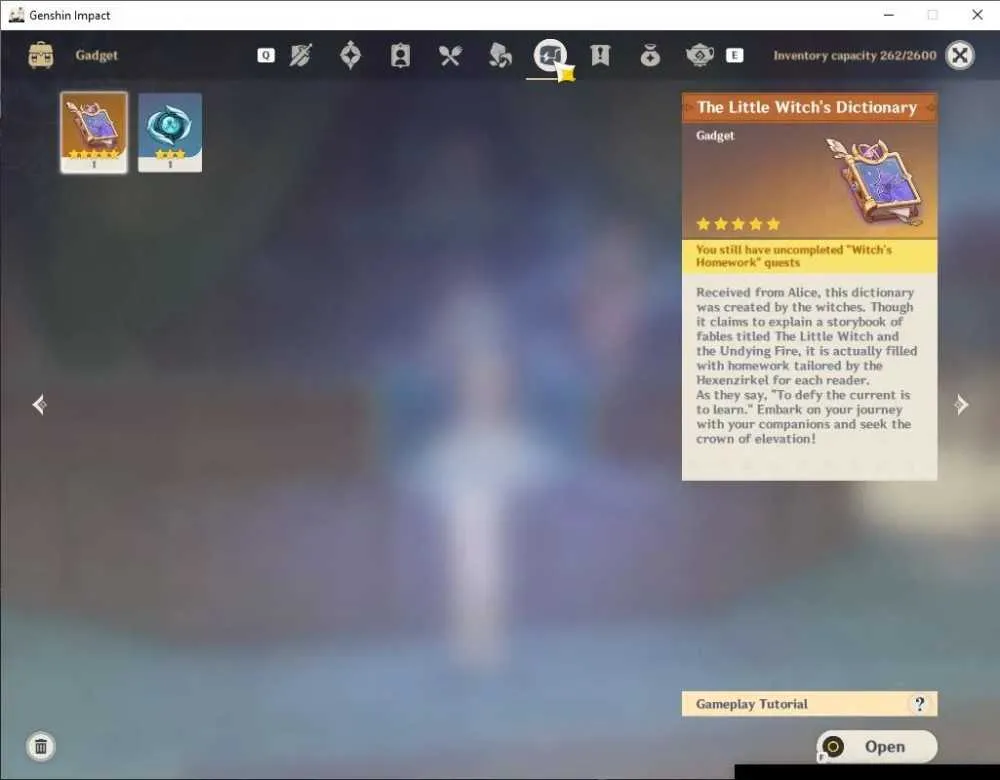Click the trash can delete icon
Screen dimensions: 1000x780
coord(41,746)
